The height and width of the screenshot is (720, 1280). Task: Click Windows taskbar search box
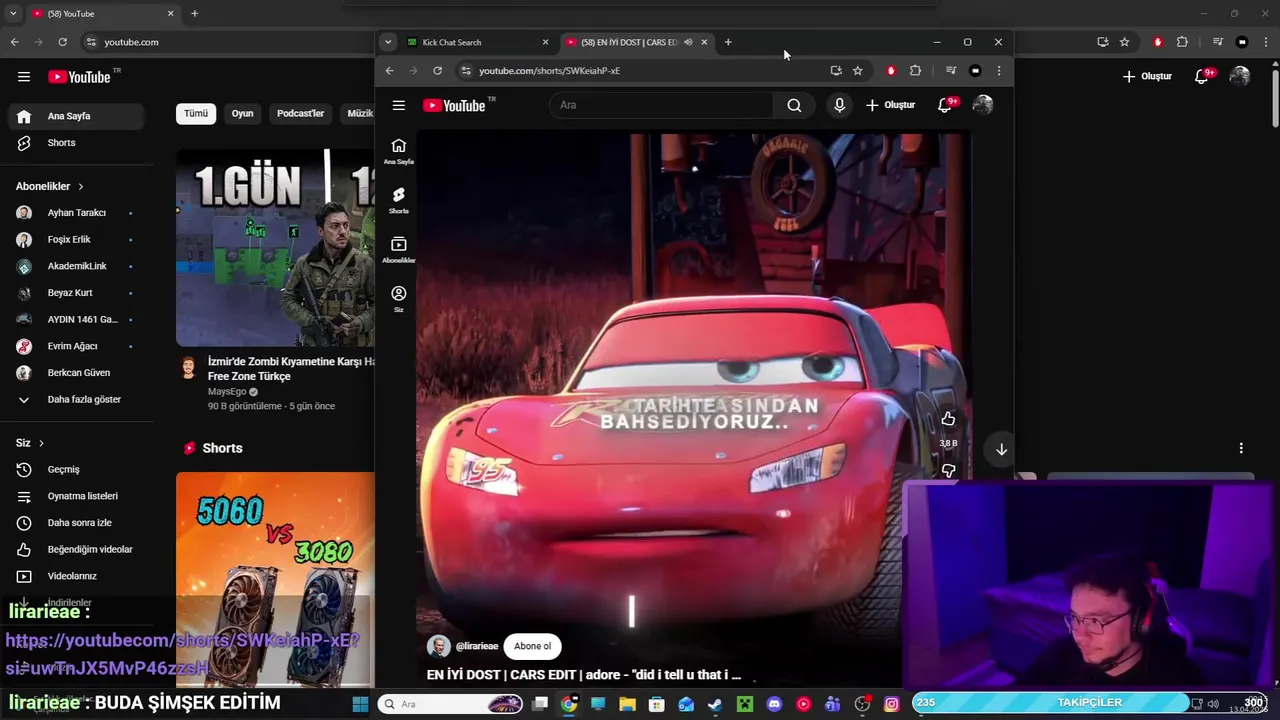(450, 704)
